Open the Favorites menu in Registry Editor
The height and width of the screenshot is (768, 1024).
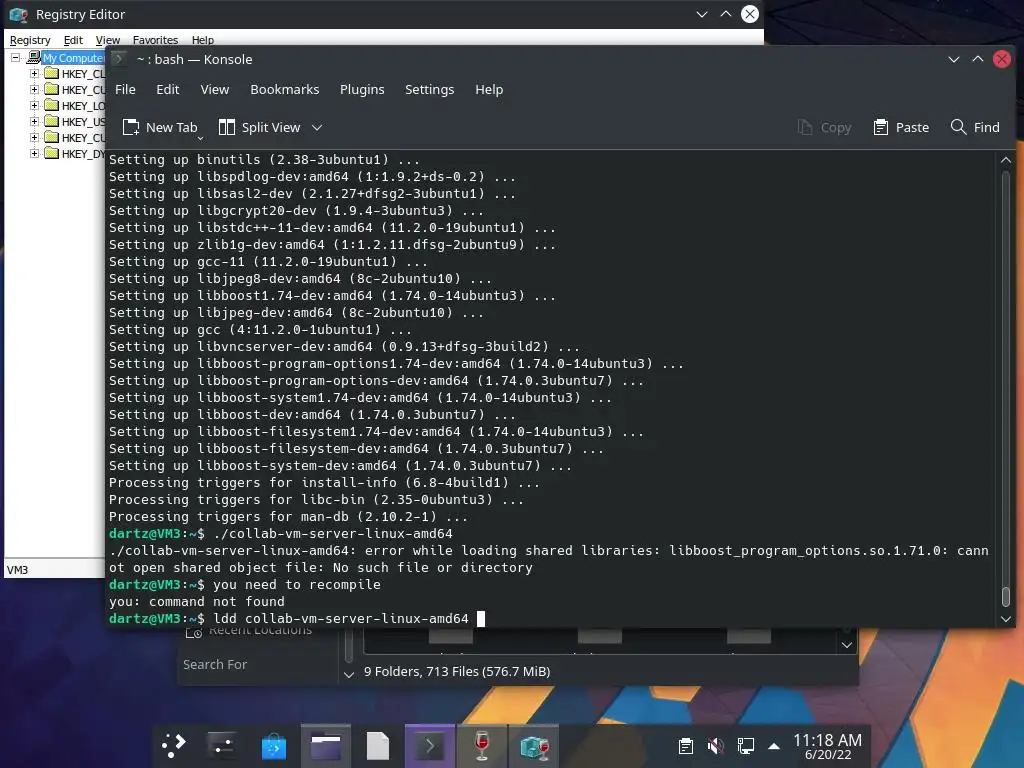(x=155, y=40)
